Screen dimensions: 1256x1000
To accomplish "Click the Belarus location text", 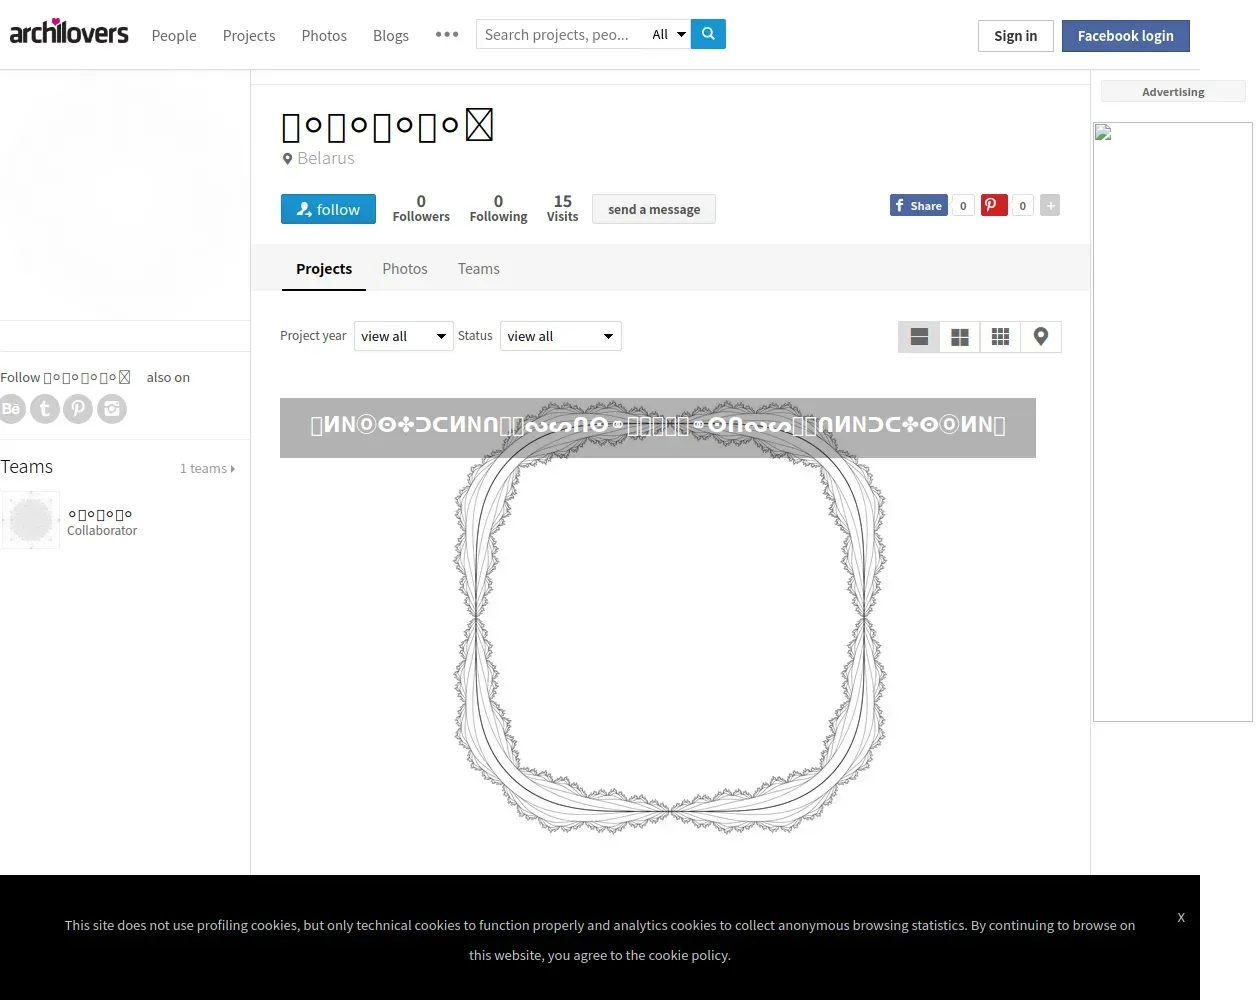I will click(x=326, y=158).
